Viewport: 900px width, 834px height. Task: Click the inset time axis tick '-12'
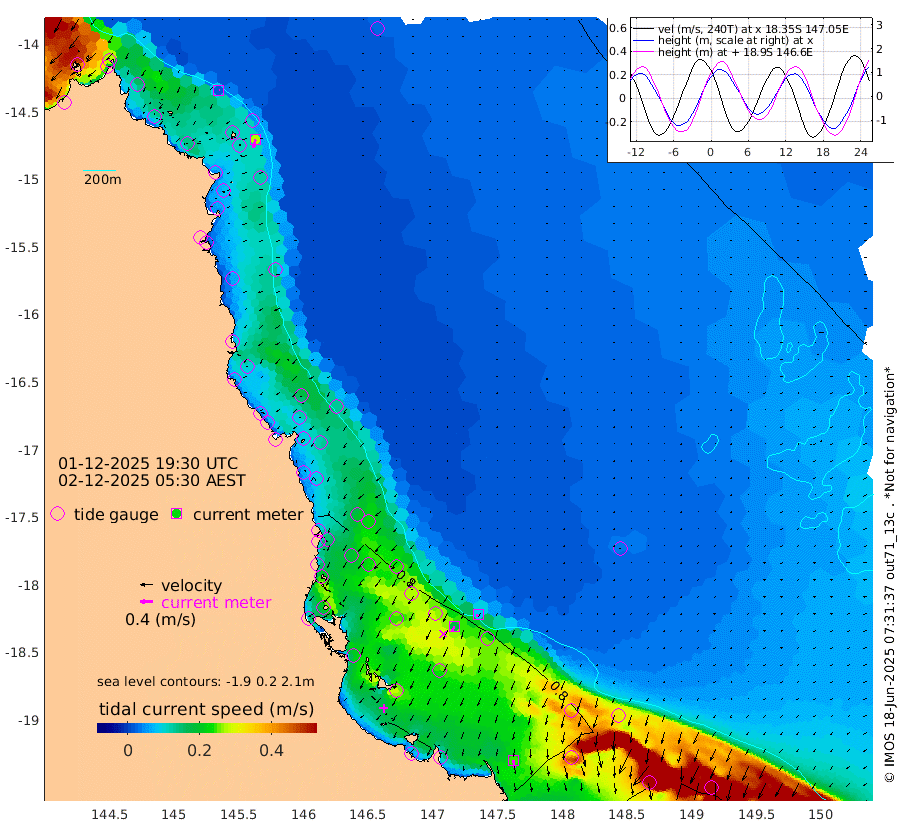tap(635, 152)
